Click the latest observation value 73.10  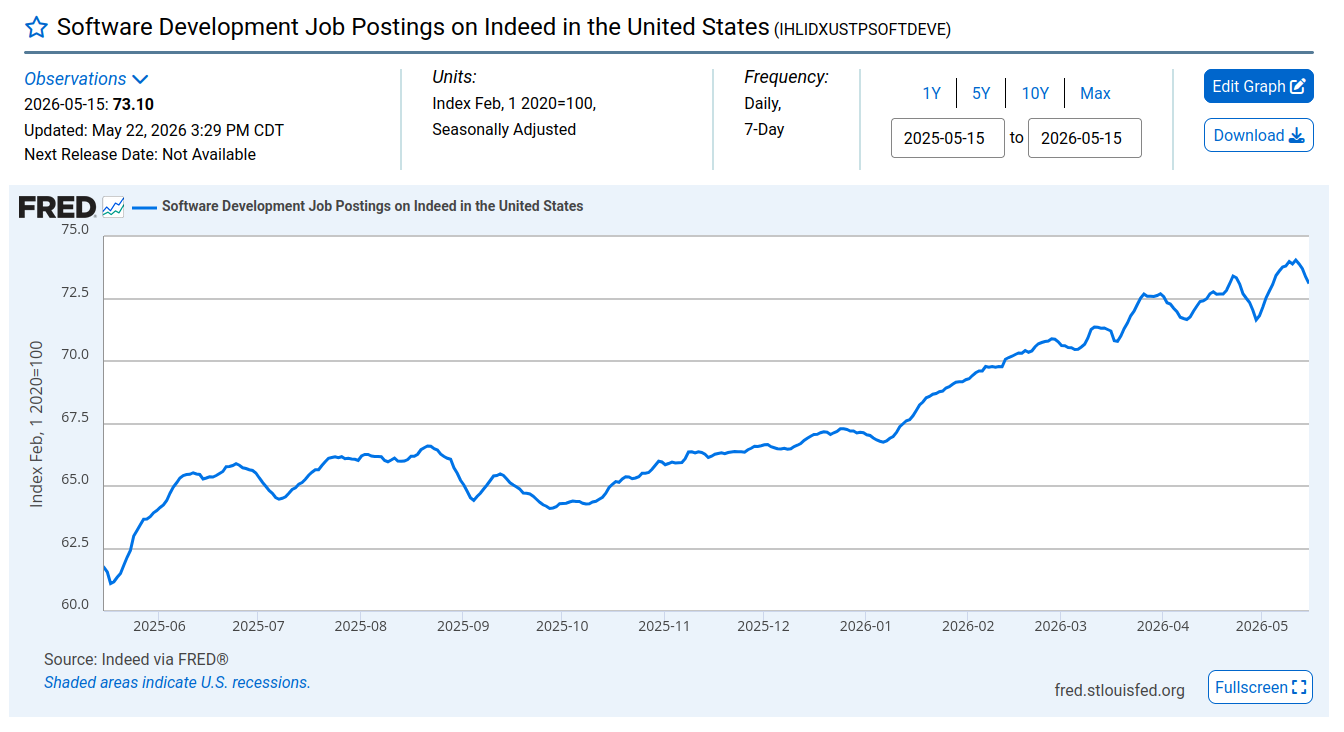(x=133, y=104)
